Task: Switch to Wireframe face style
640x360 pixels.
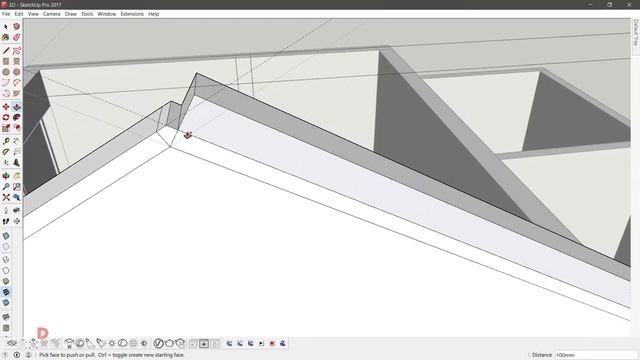Action: (x=6, y=260)
